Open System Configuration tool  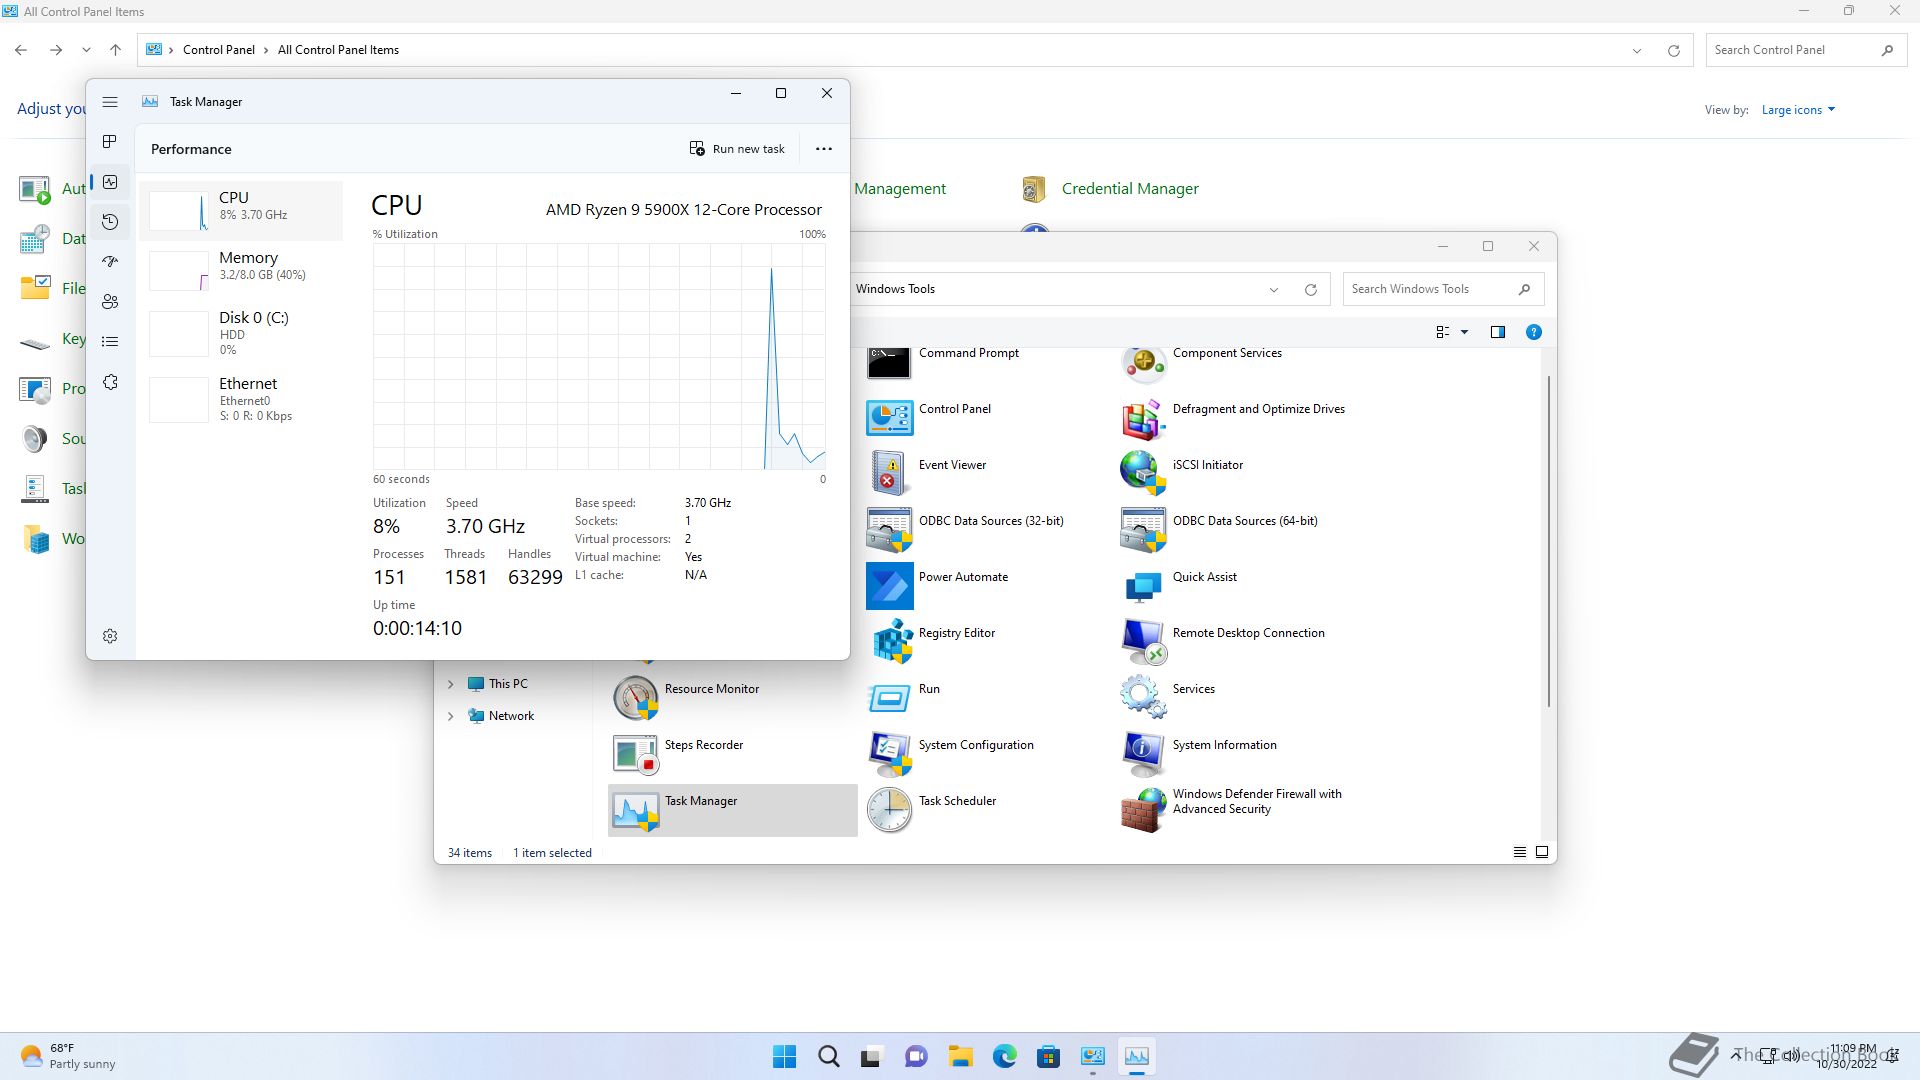coord(951,753)
